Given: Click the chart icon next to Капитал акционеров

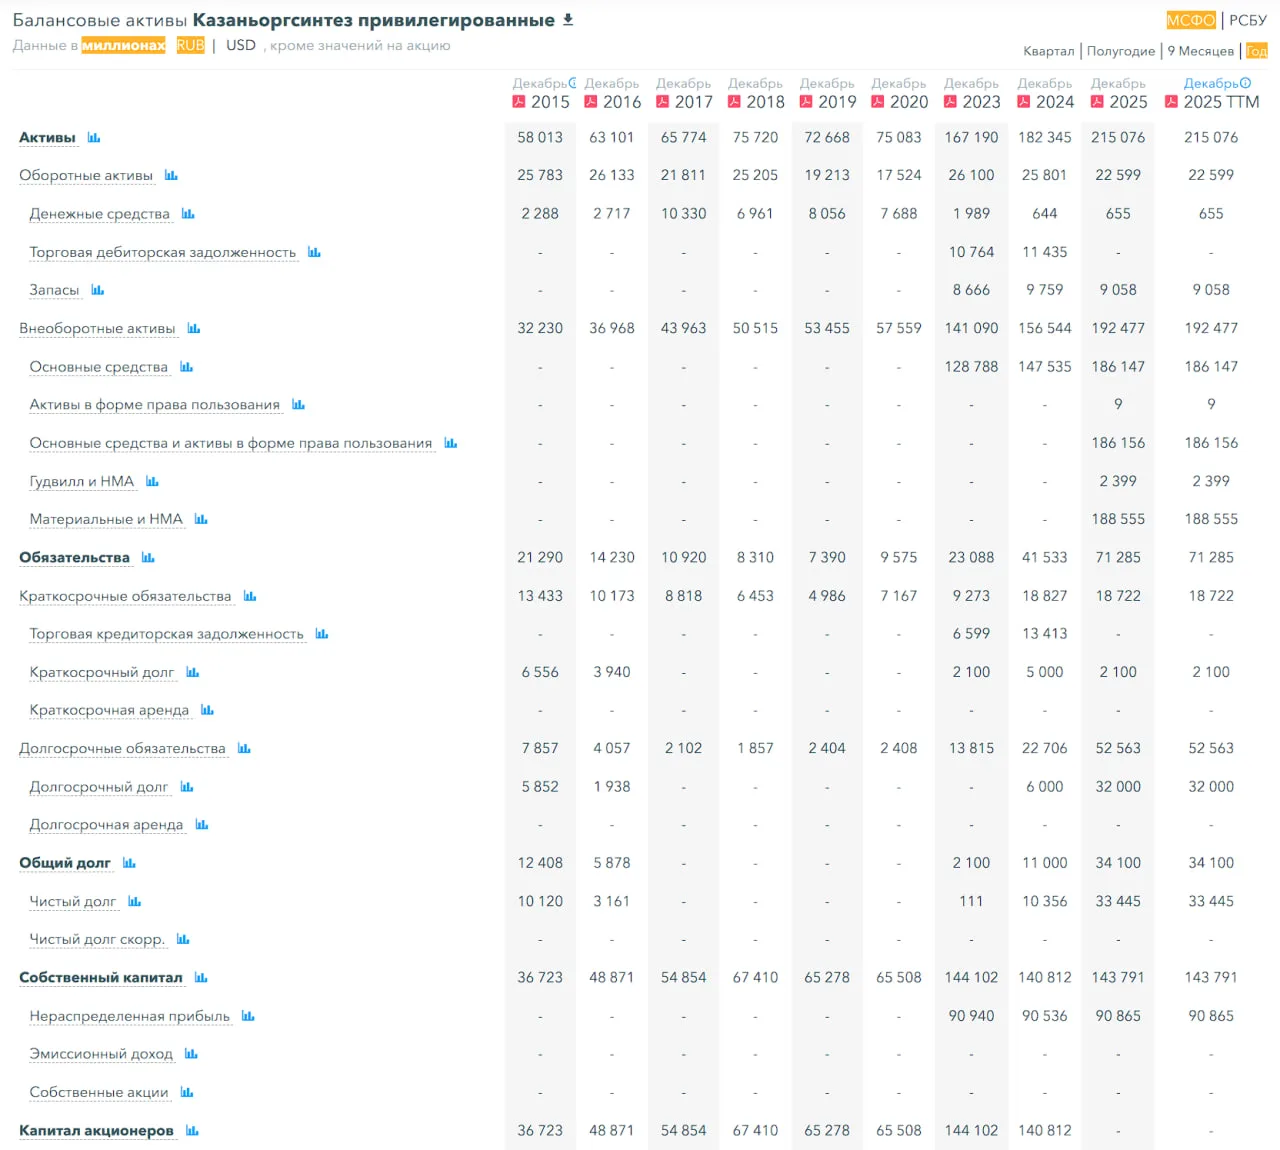Looking at the screenshot, I should (192, 1130).
